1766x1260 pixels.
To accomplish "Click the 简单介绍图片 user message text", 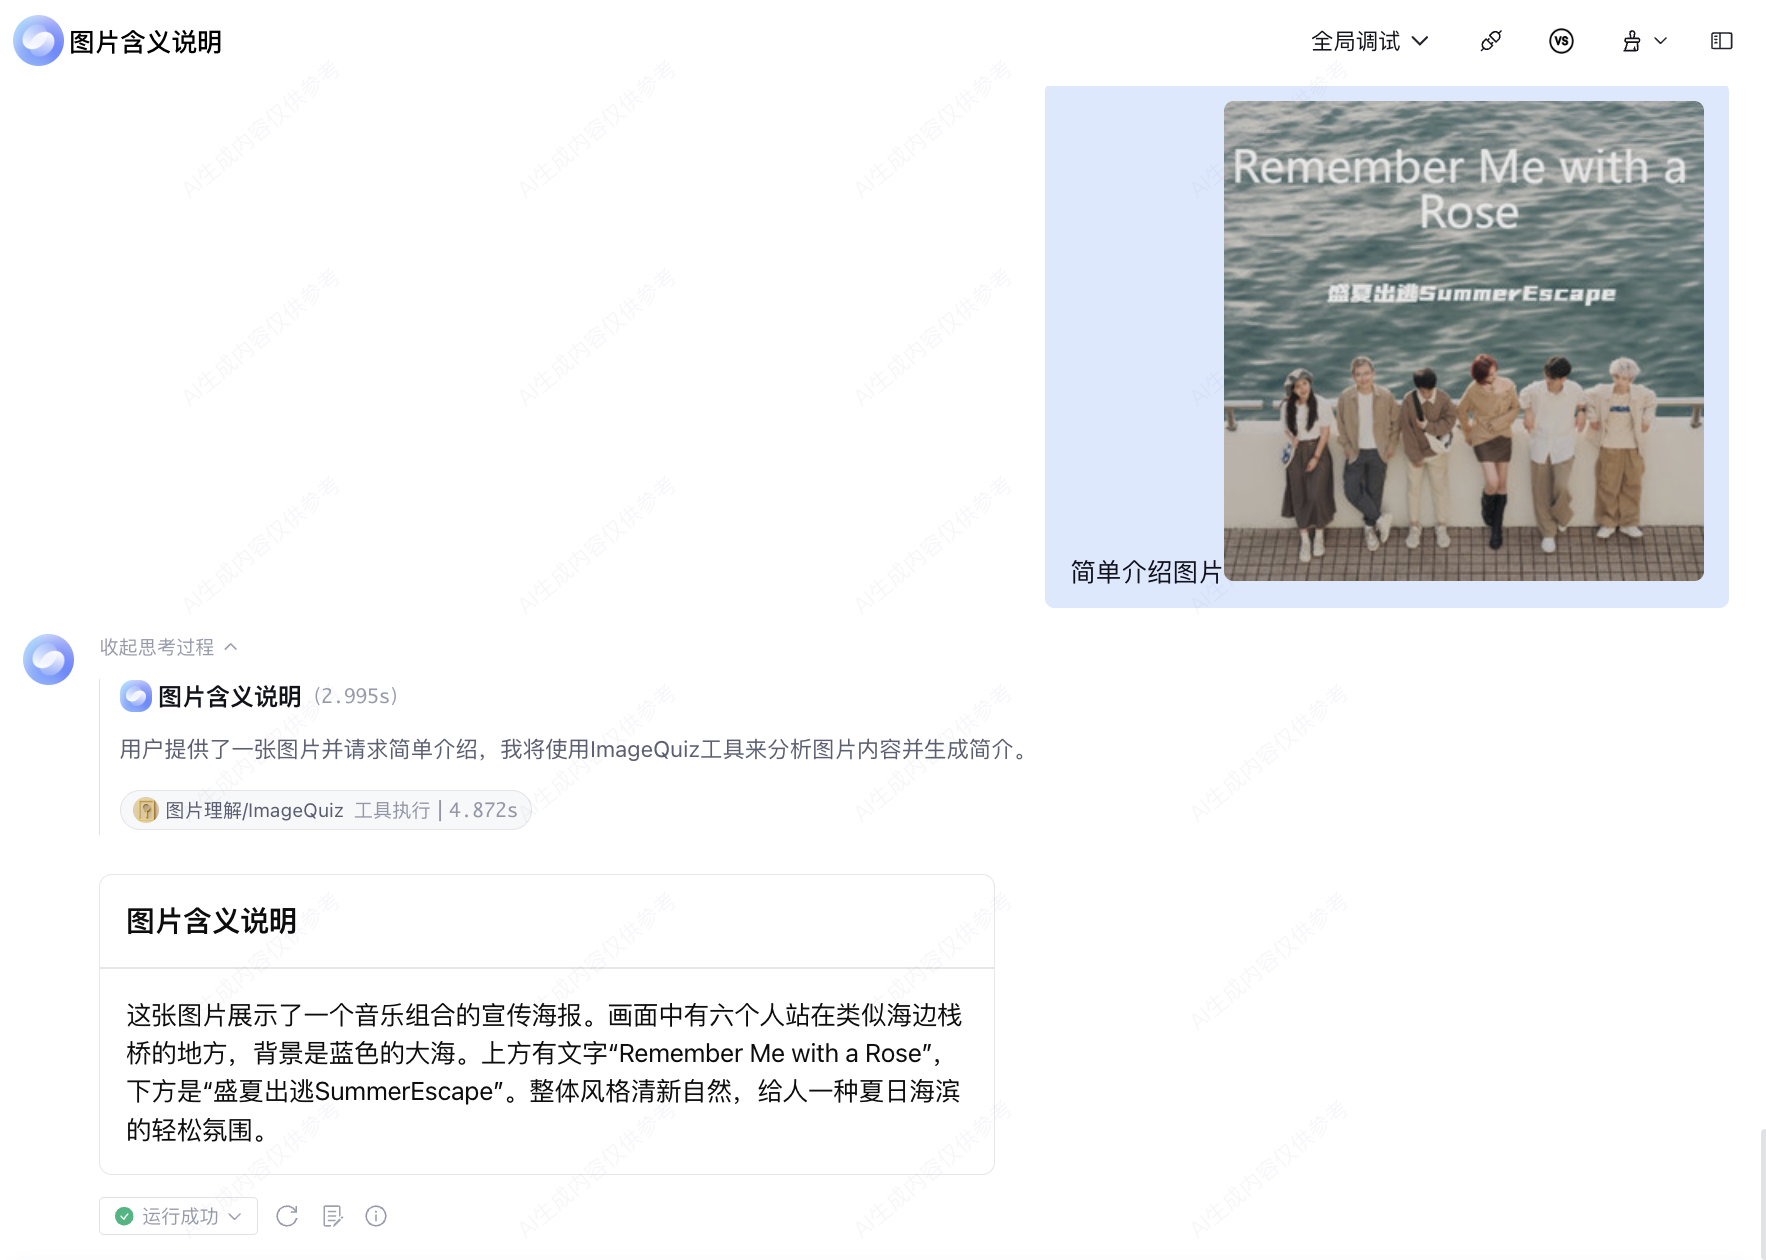I will pyautogui.click(x=1146, y=572).
